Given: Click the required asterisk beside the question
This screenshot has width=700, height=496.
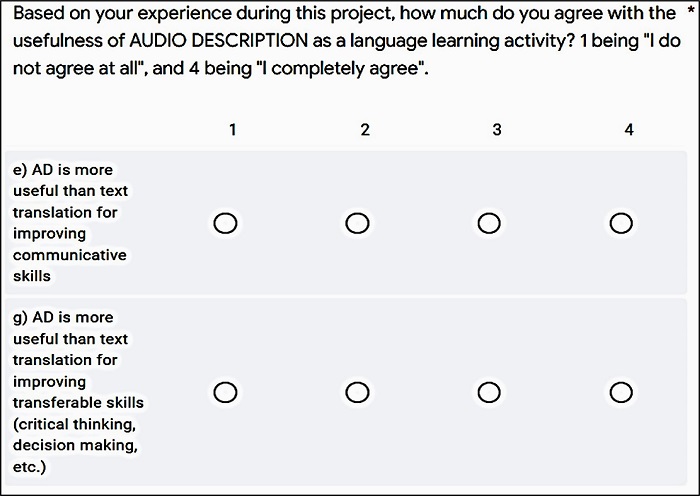Looking at the screenshot, I should pos(690,13).
